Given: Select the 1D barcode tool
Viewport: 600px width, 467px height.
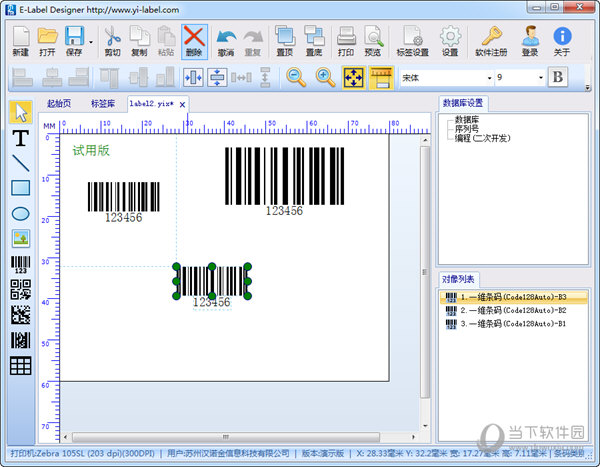Looking at the screenshot, I should [21, 265].
